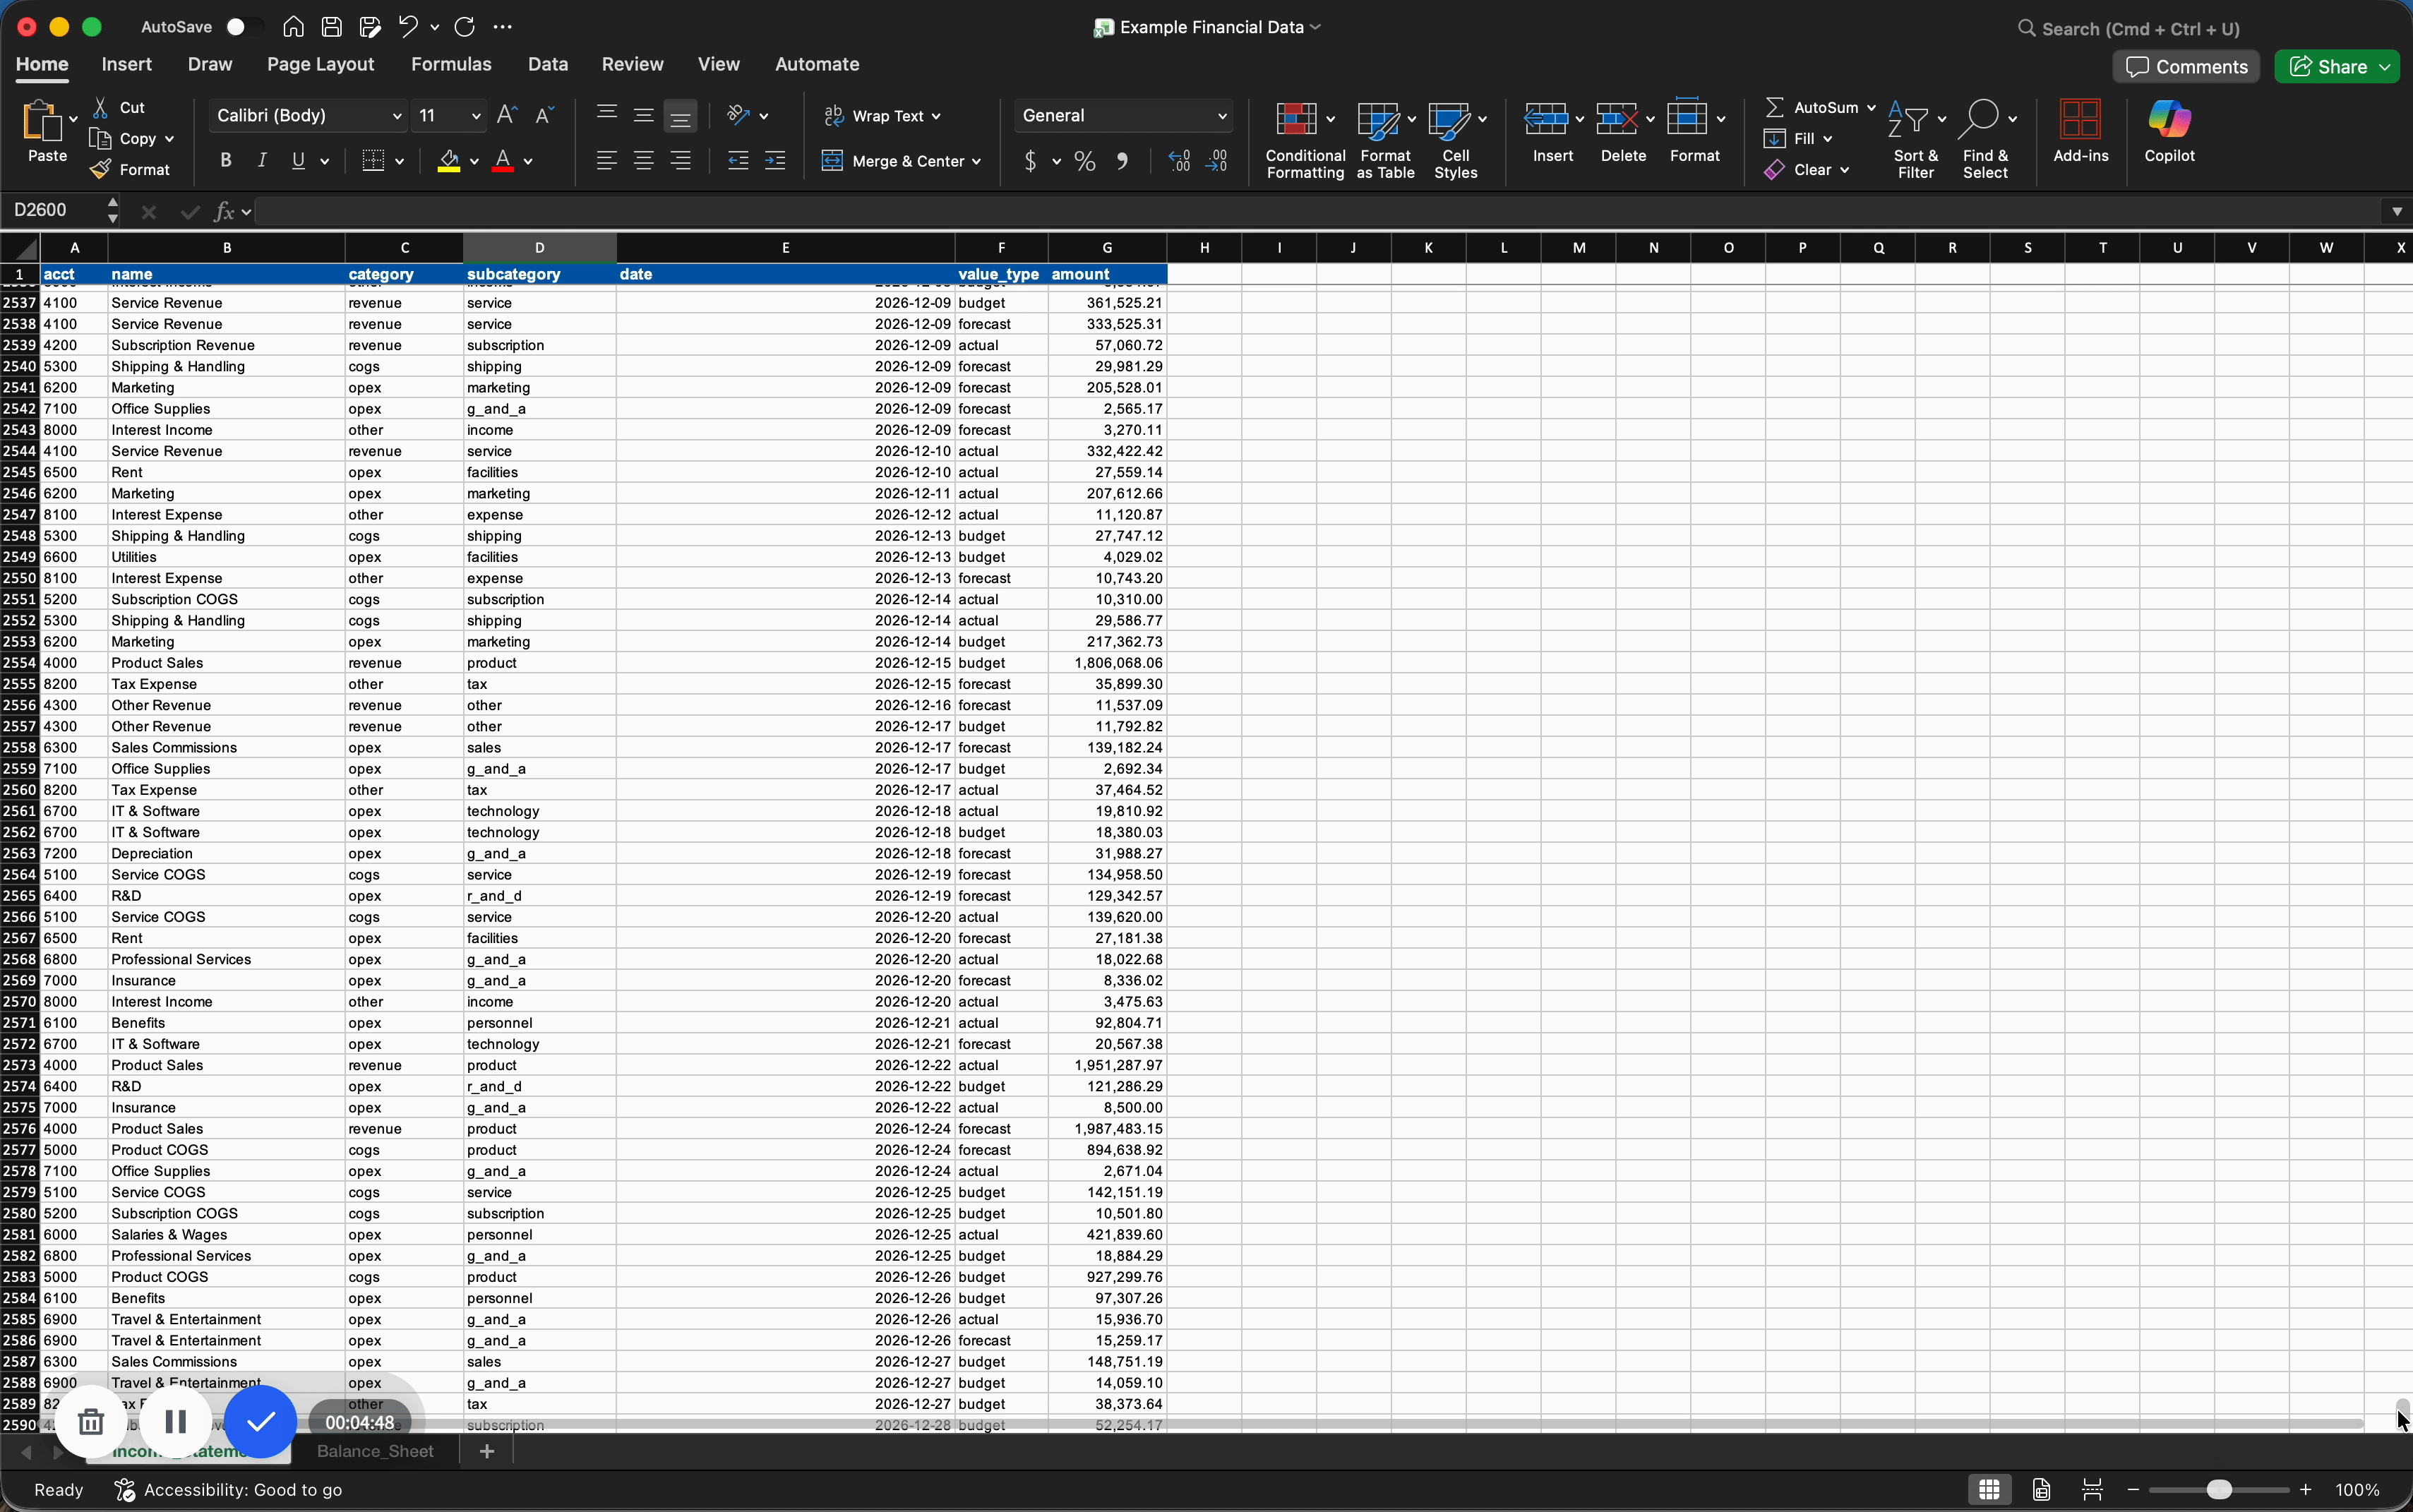Open the Review ribbon tab
Screen dimensions: 2413x1512
tap(632, 64)
